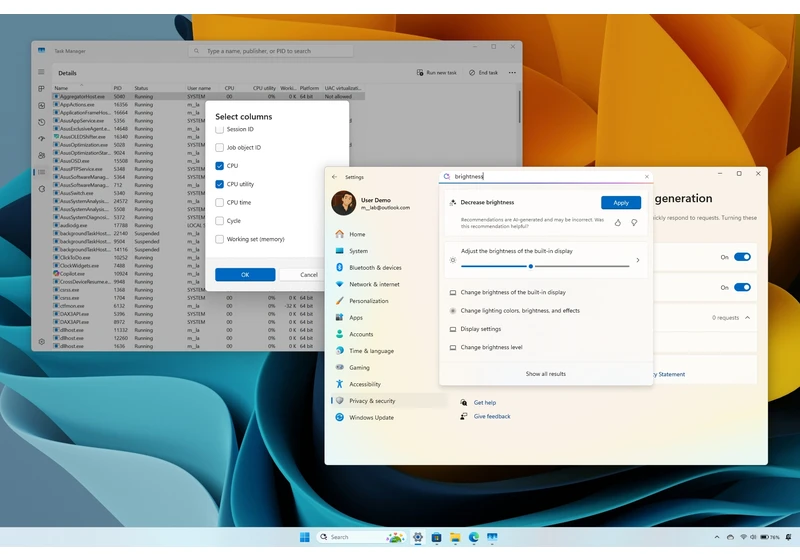This screenshot has width=800, height=560.
Task: Turn off the first On toggle in Settings
Action: [742, 257]
